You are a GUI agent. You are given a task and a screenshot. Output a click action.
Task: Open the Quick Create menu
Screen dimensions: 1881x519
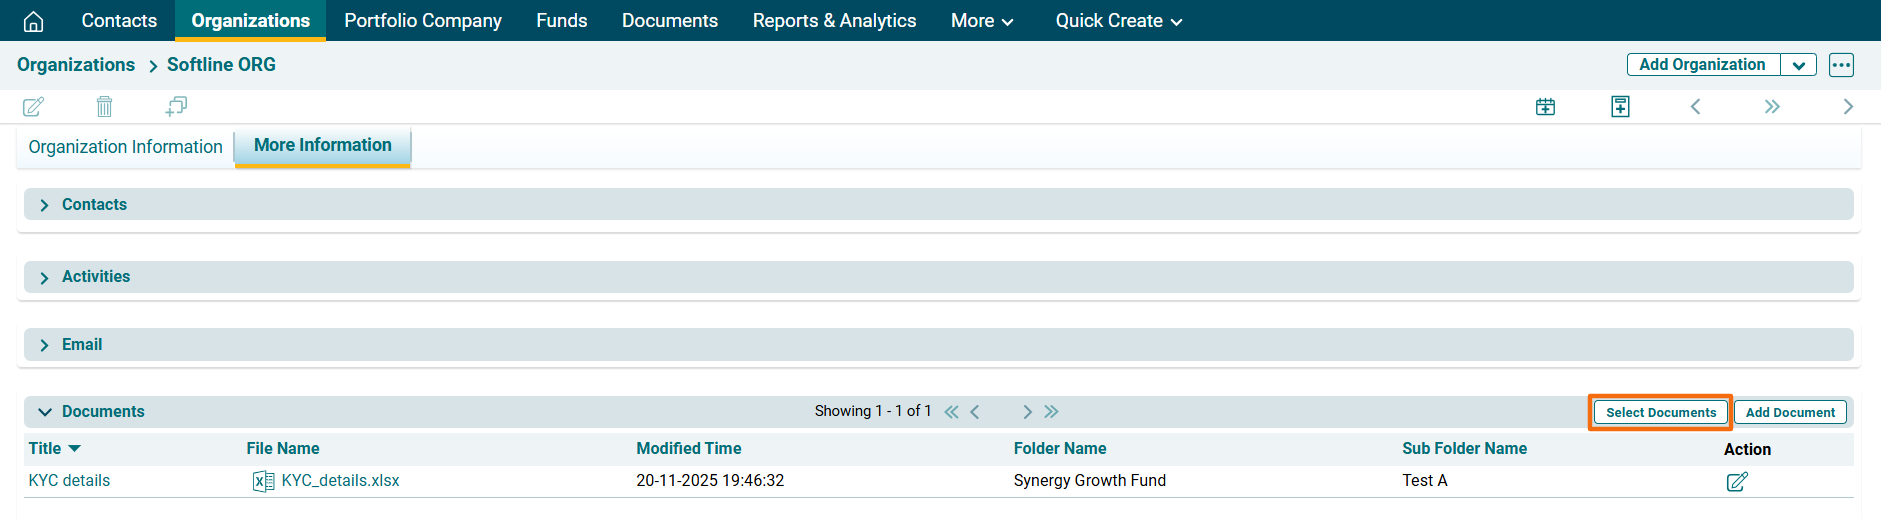(x=1118, y=21)
